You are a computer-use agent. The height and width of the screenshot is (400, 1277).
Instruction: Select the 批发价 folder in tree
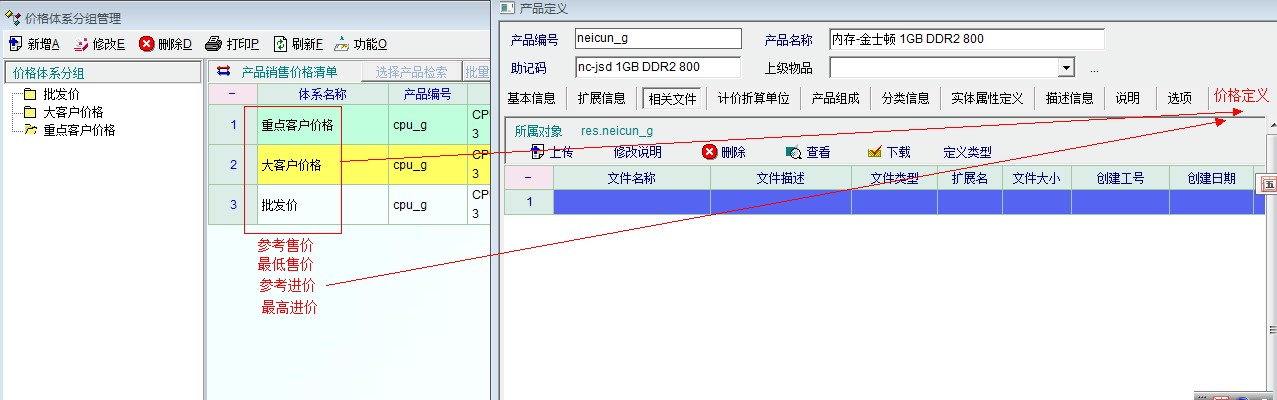[x=30, y=95]
